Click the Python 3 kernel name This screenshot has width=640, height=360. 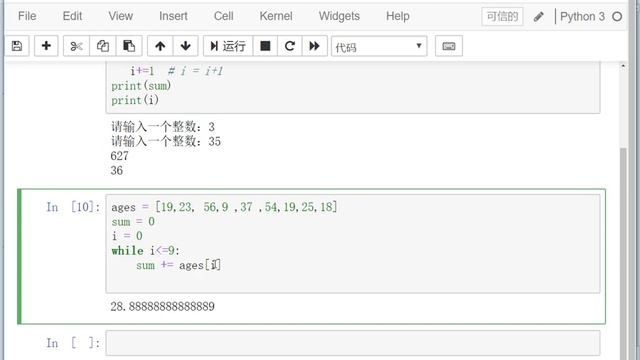pos(582,17)
